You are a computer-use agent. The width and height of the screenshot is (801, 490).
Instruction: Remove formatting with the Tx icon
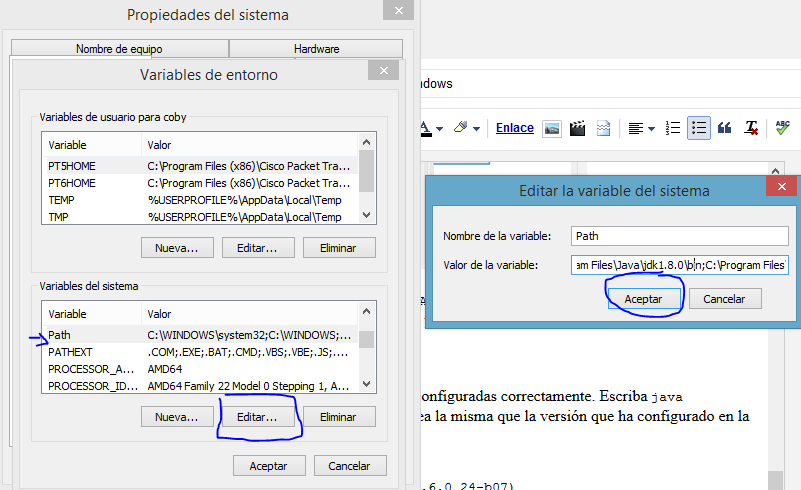point(751,128)
